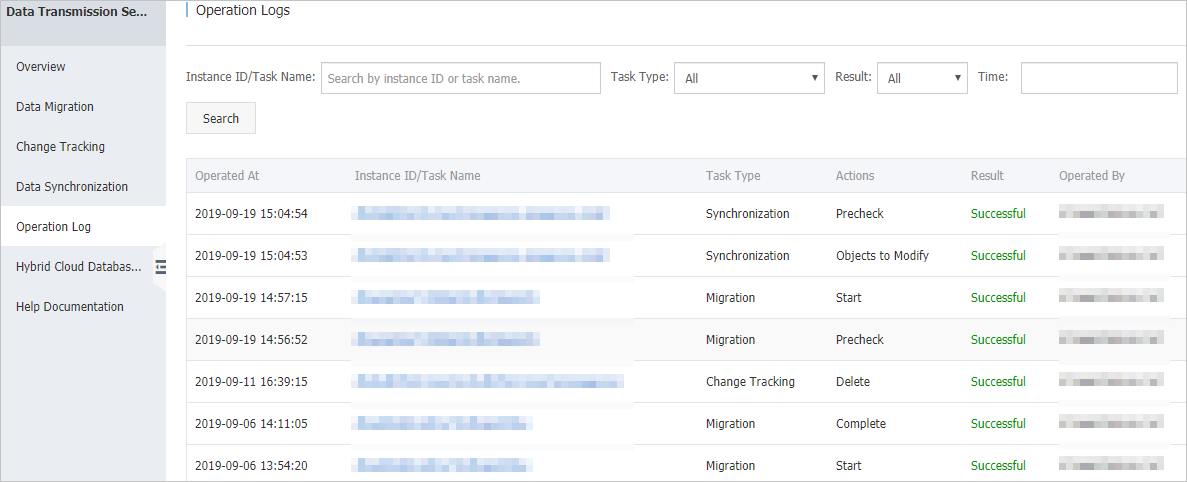This screenshot has width=1187, height=482.
Task: Open the Task Type dropdown
Action: (749, 78)
